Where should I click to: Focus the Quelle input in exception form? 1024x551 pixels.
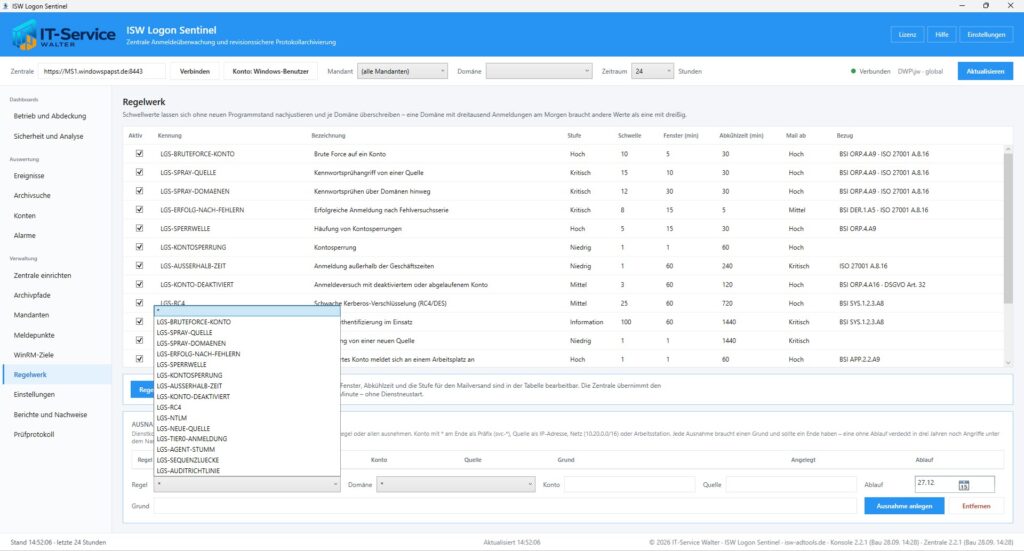point(791,484)
